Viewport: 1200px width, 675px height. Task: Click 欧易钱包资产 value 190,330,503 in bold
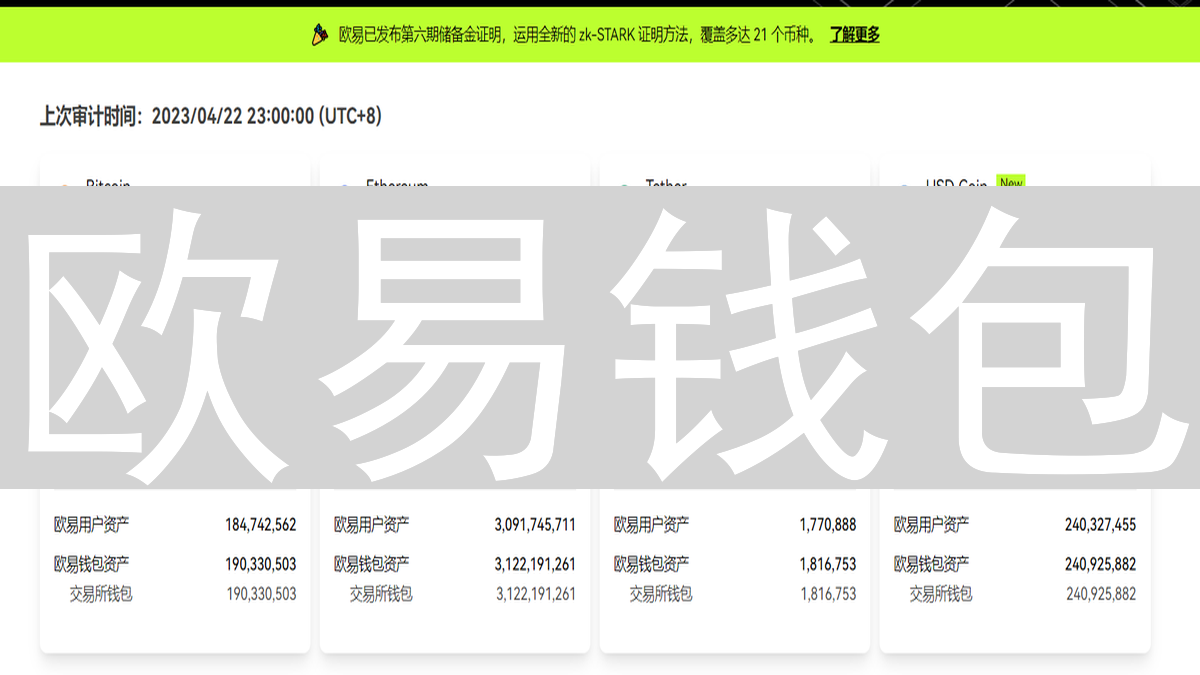point(261,564)
